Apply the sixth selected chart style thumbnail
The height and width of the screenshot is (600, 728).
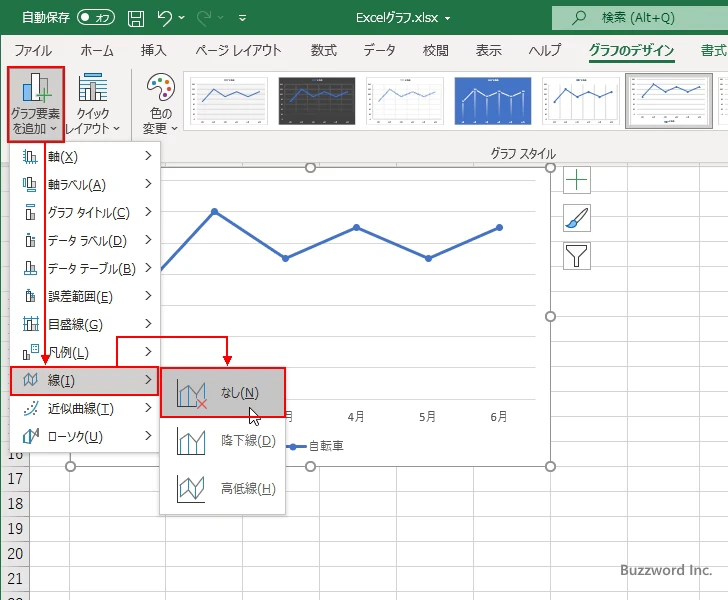click(669, 101)
